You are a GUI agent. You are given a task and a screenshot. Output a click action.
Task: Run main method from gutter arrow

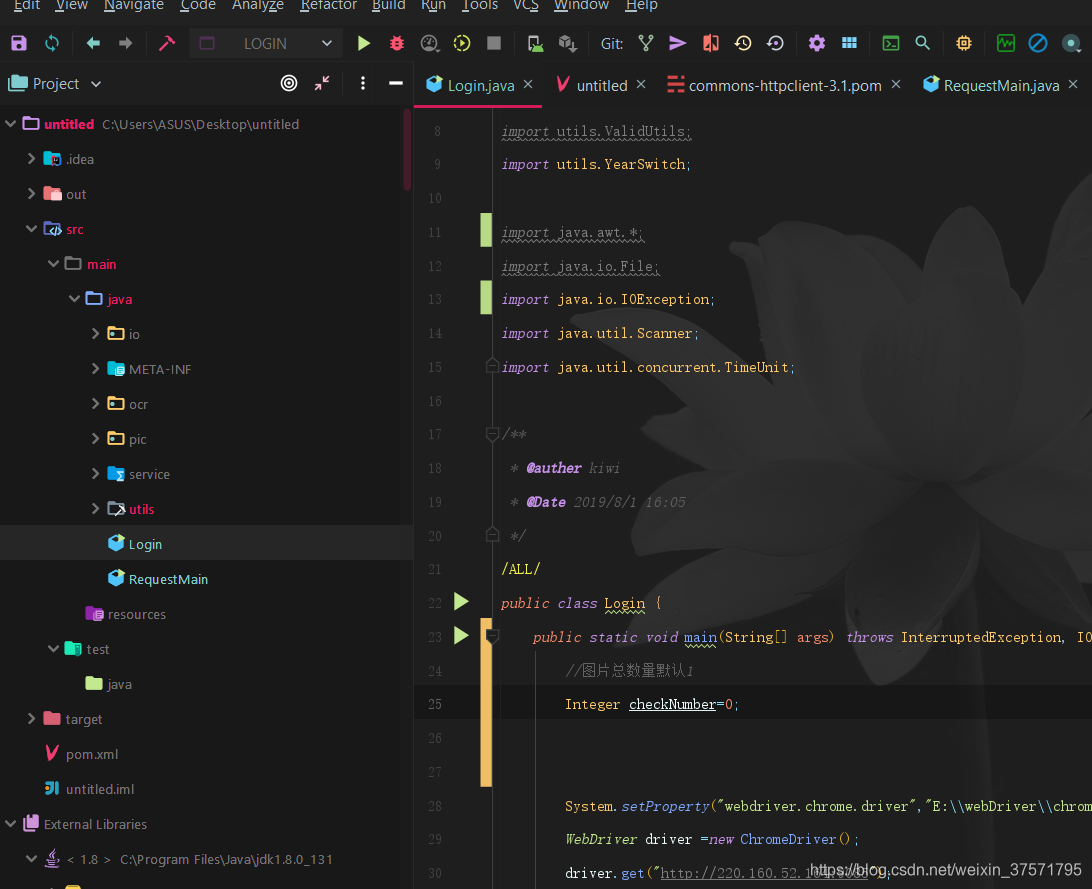[x=461, y=636]
